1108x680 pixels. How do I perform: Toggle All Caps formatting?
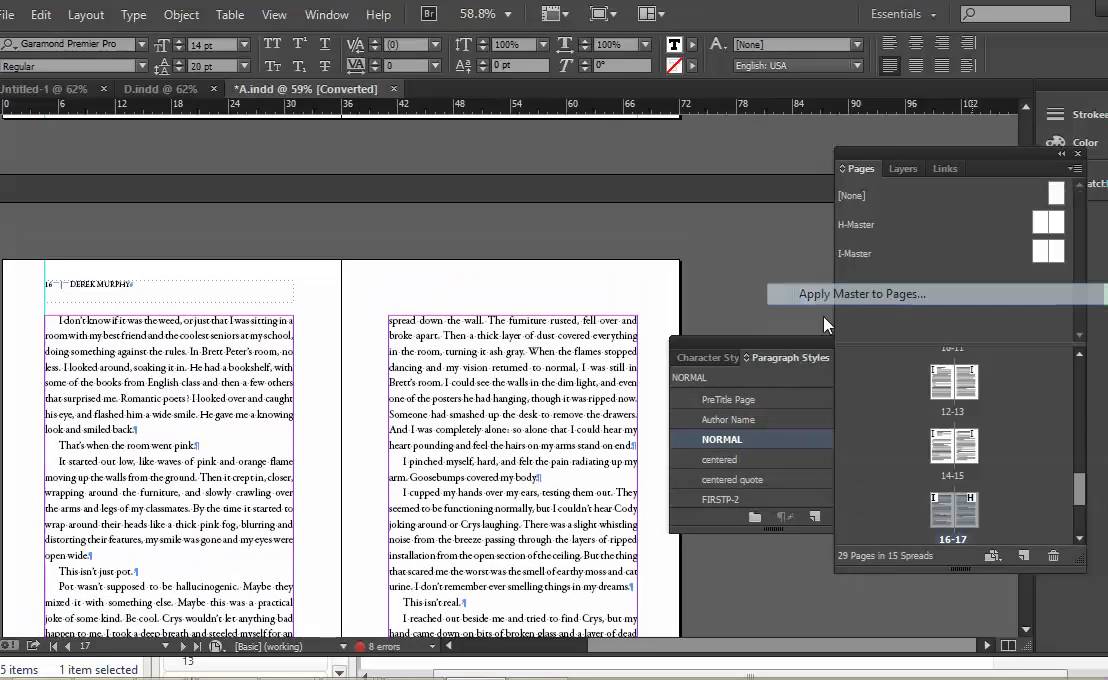[x=273, y=44]
